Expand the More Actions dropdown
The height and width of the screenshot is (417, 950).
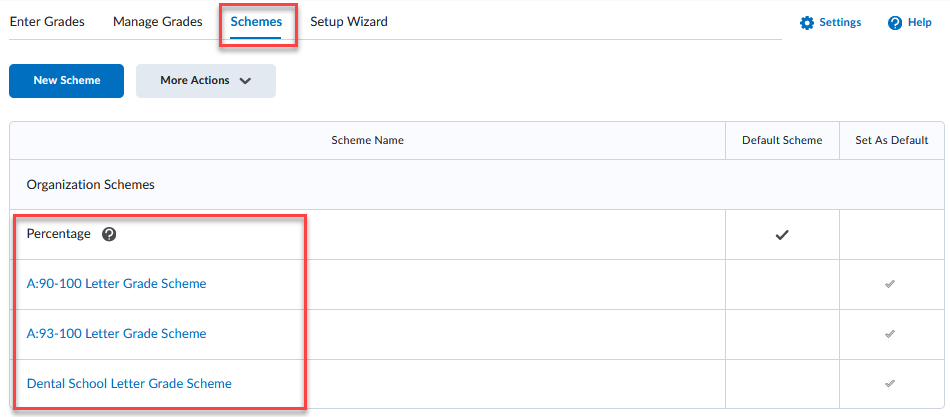[x=205, y=81]
